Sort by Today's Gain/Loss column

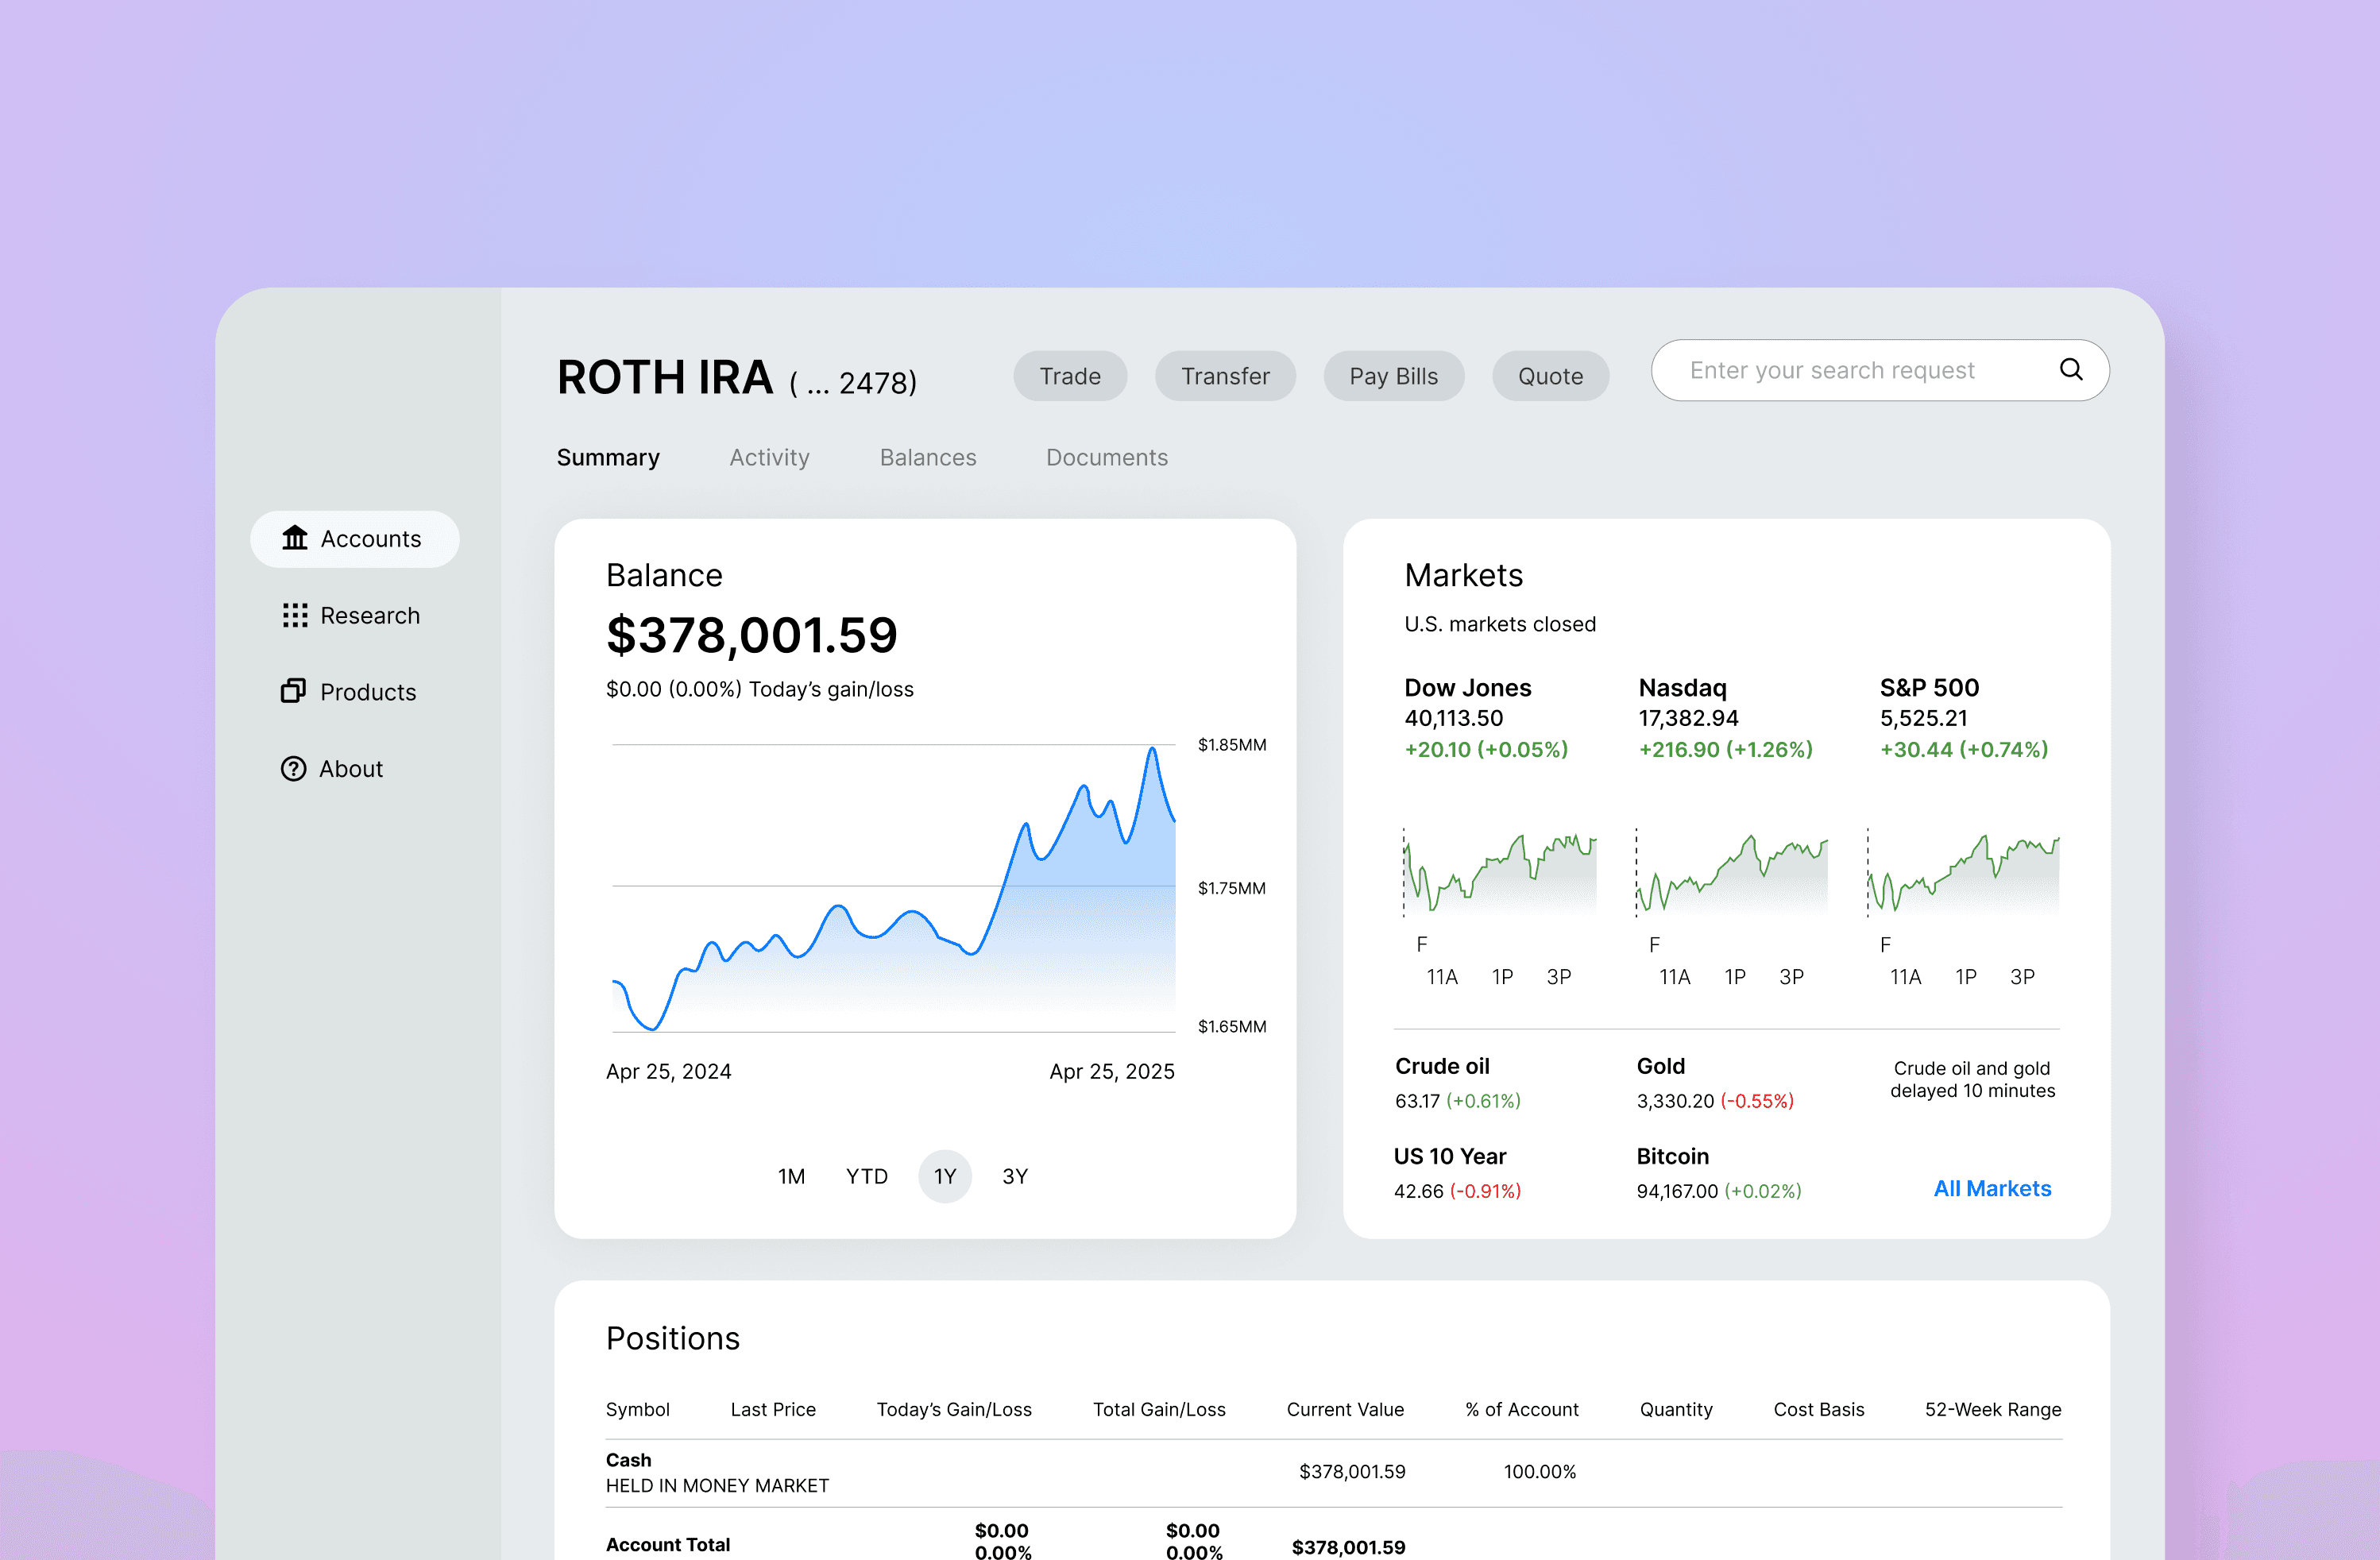coord(954,1409)
